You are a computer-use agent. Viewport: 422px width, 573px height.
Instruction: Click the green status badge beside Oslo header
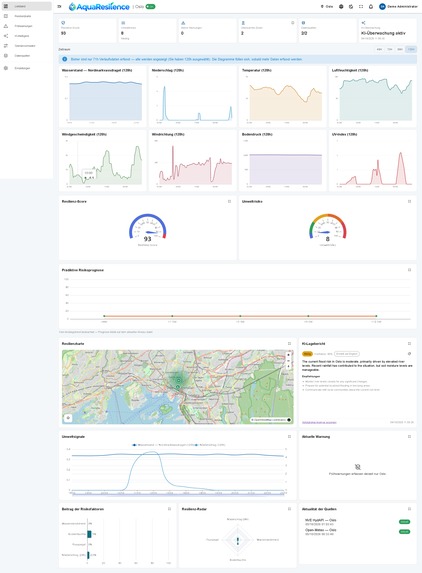(150, 7)
